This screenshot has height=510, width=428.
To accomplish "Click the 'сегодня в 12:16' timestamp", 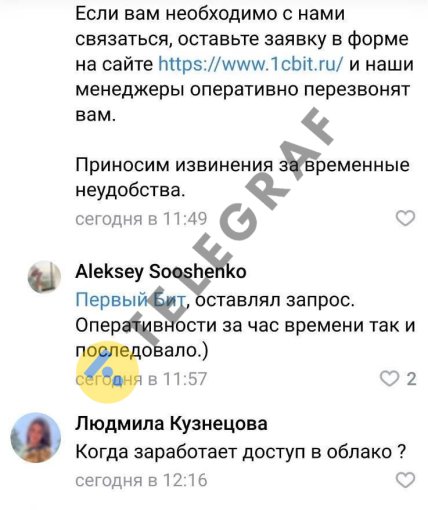I will (141, 481).
